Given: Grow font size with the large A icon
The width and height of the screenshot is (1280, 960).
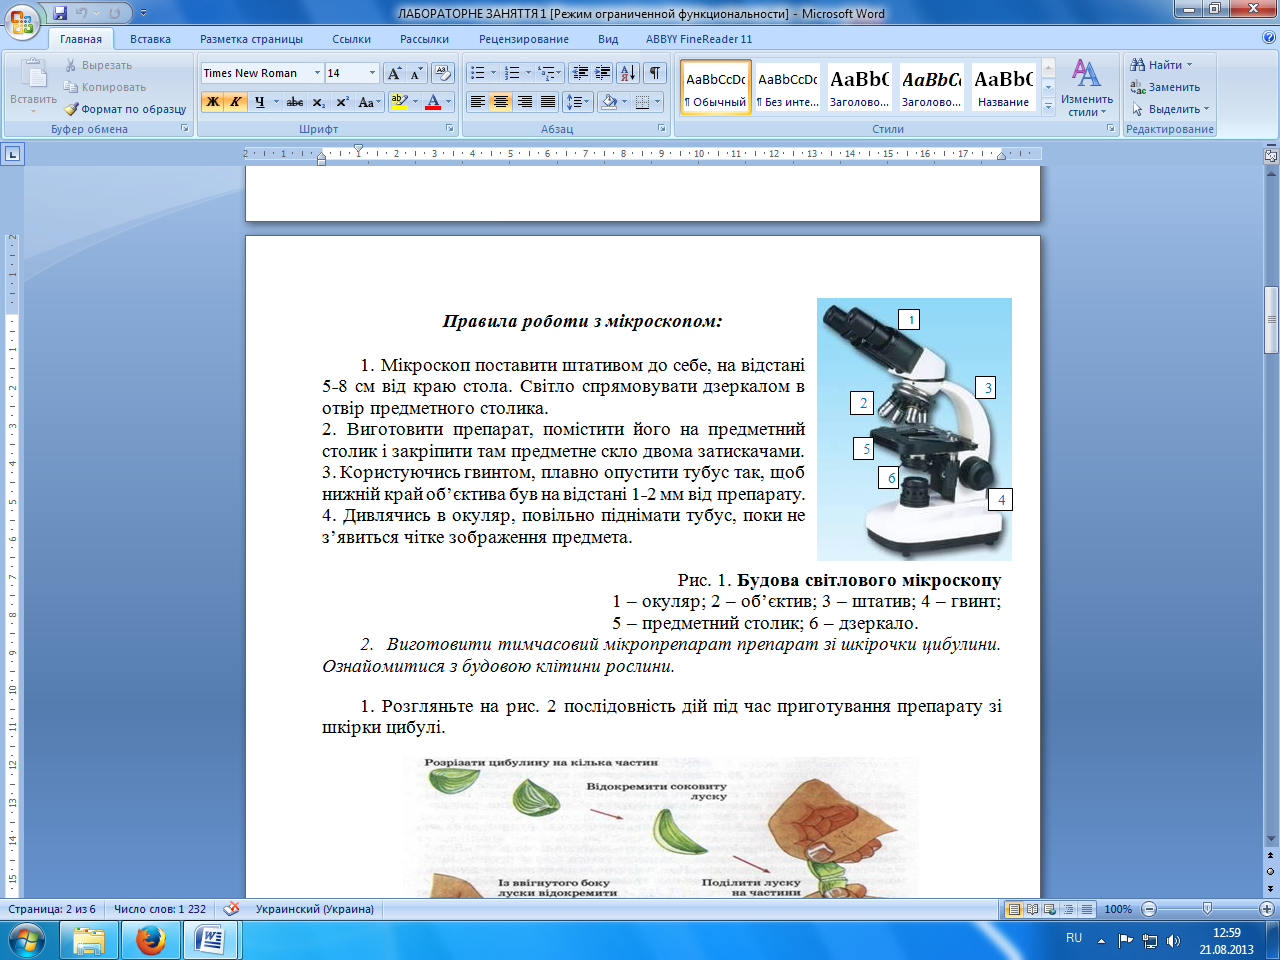Looking at the screenshot, I should coord(395,73).
